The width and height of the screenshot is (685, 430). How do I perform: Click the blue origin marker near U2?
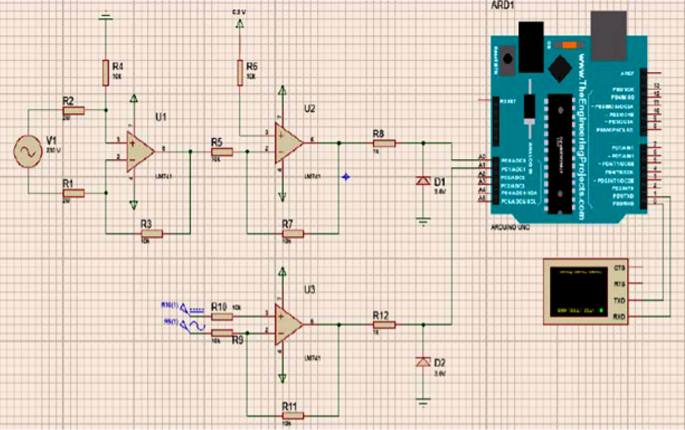point(346,177)
